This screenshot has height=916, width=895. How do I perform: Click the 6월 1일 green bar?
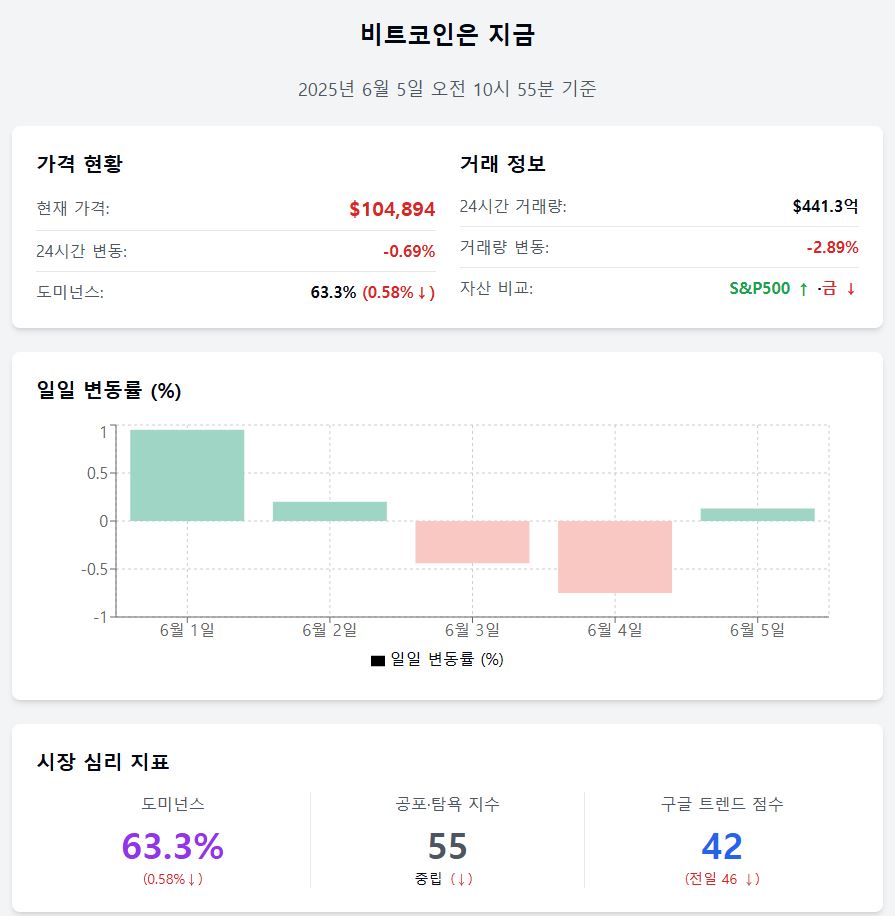[x=187, y=475]
